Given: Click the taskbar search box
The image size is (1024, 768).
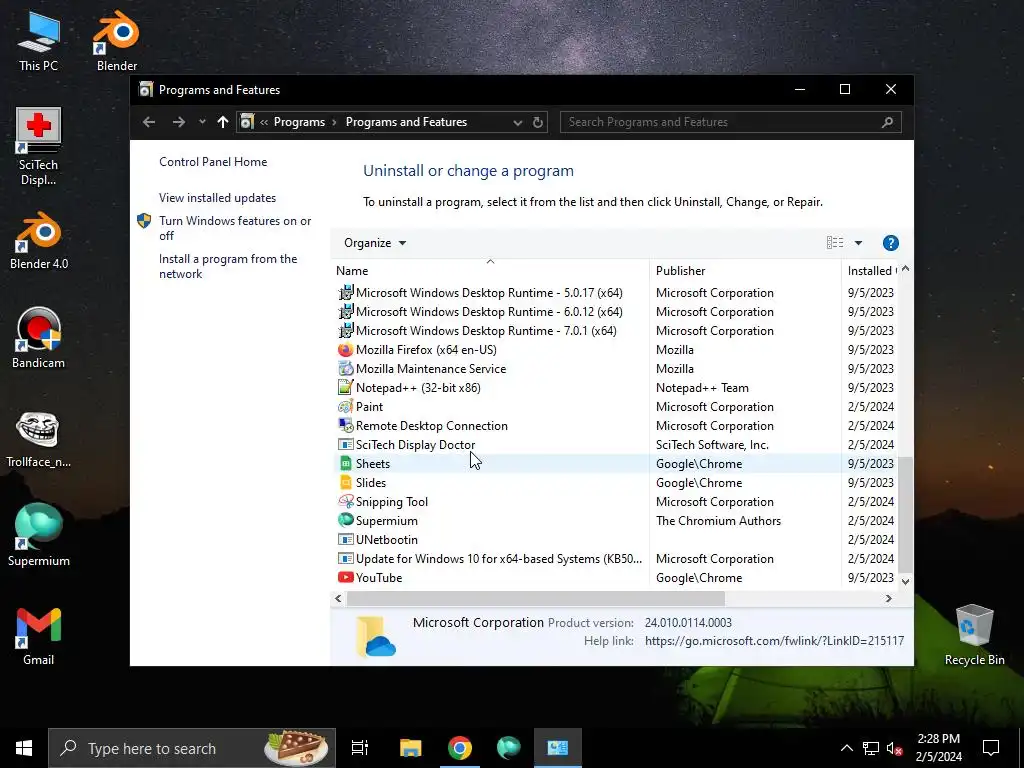Looking at the screenshot, I should click(x=191, y=748).
